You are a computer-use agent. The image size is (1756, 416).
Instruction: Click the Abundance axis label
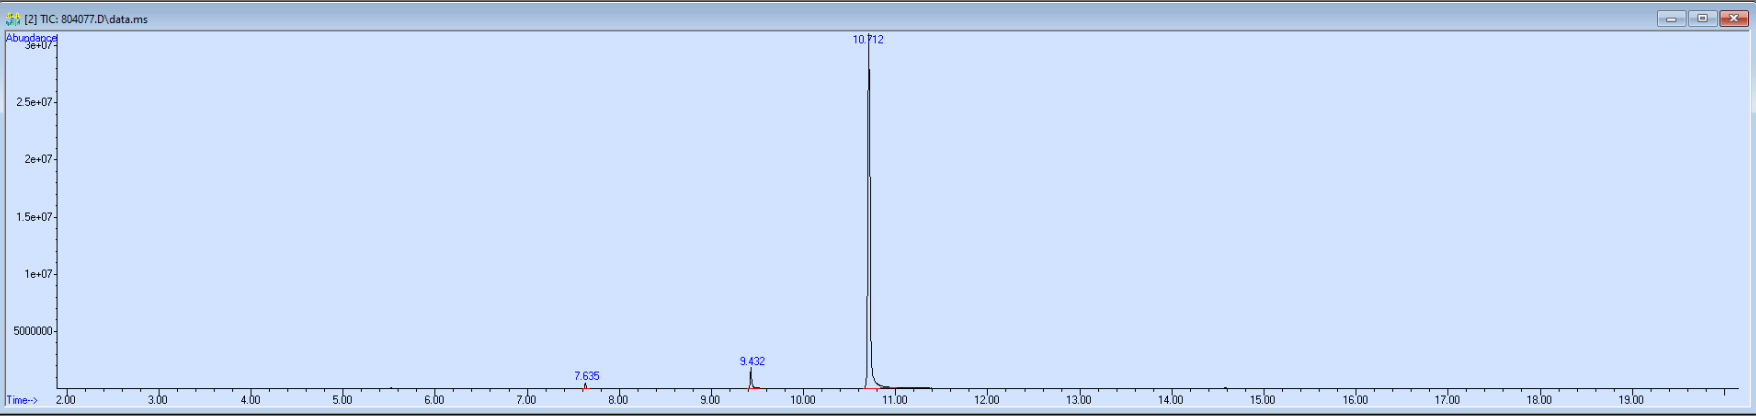tap(31, 37)
